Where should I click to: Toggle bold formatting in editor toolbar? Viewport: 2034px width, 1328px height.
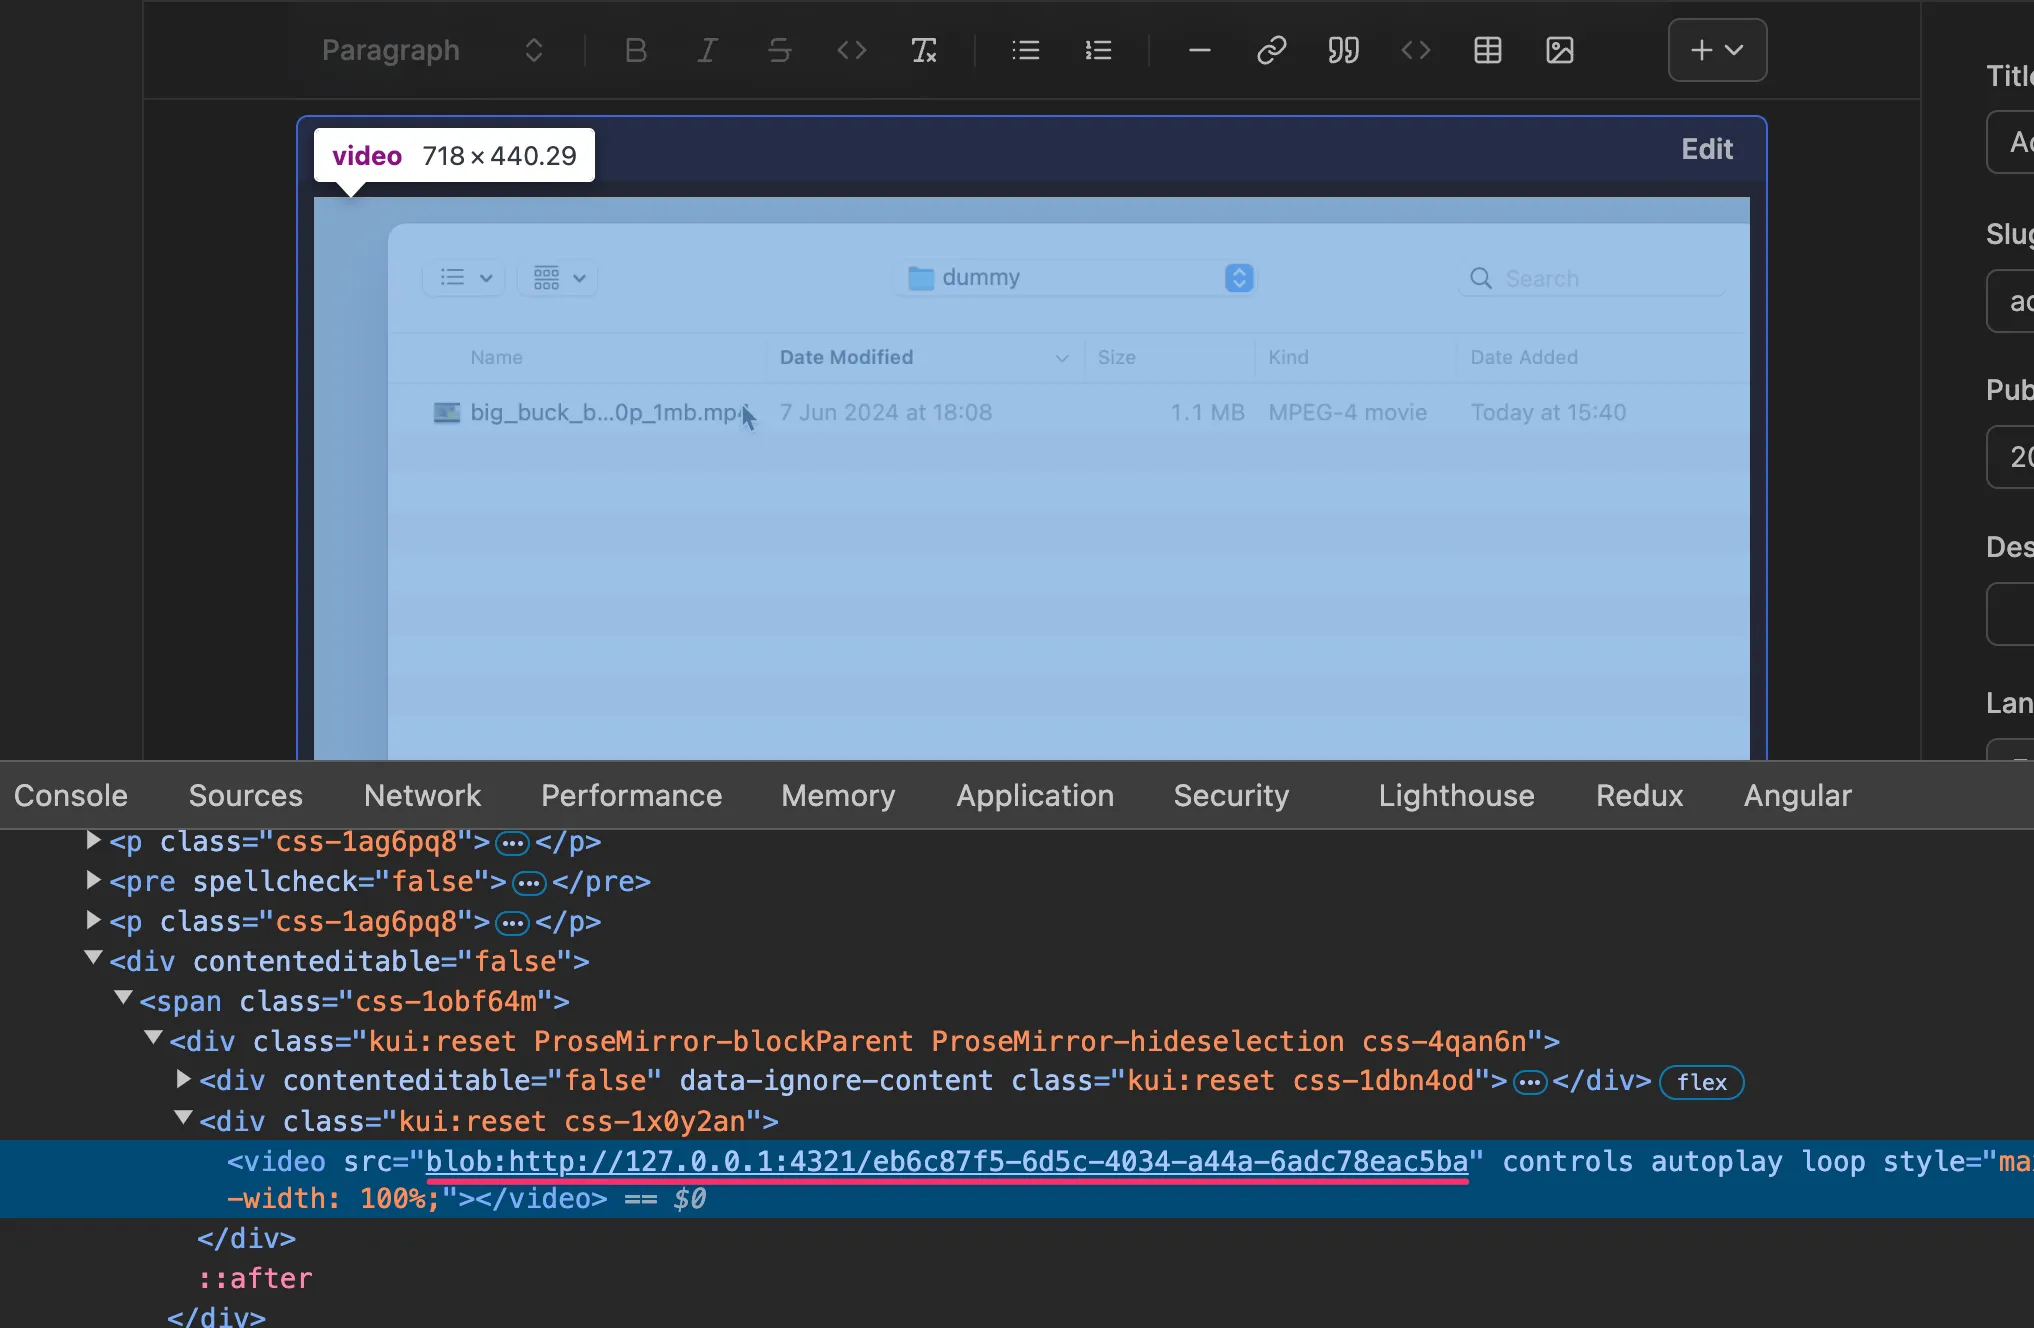tap(635, 50)
